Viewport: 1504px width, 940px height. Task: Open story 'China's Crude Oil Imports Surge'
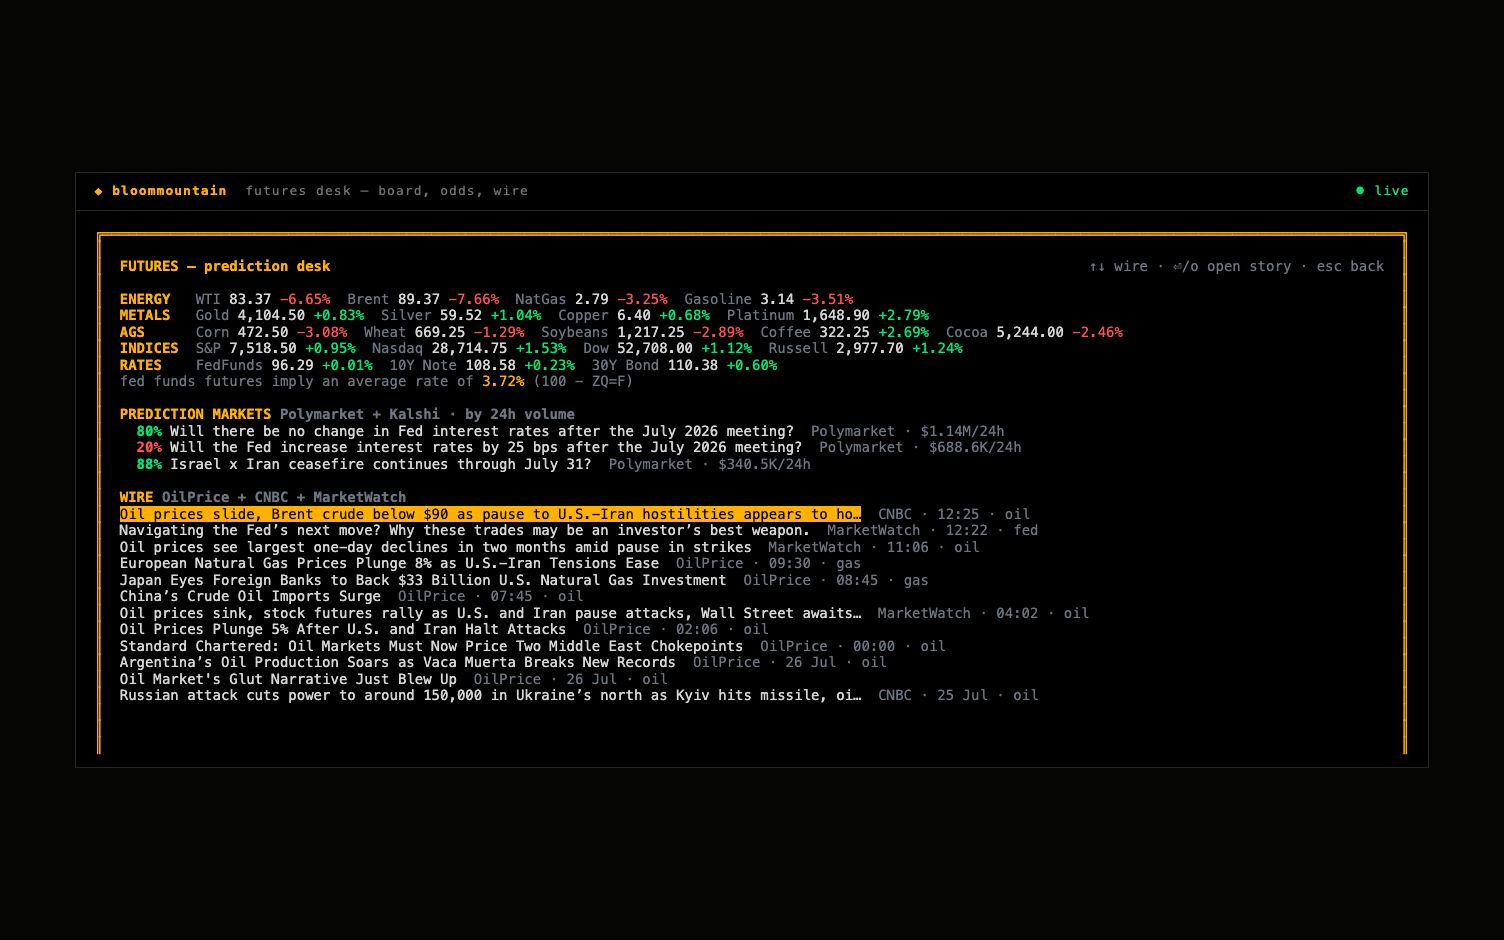tap(250, 596)
